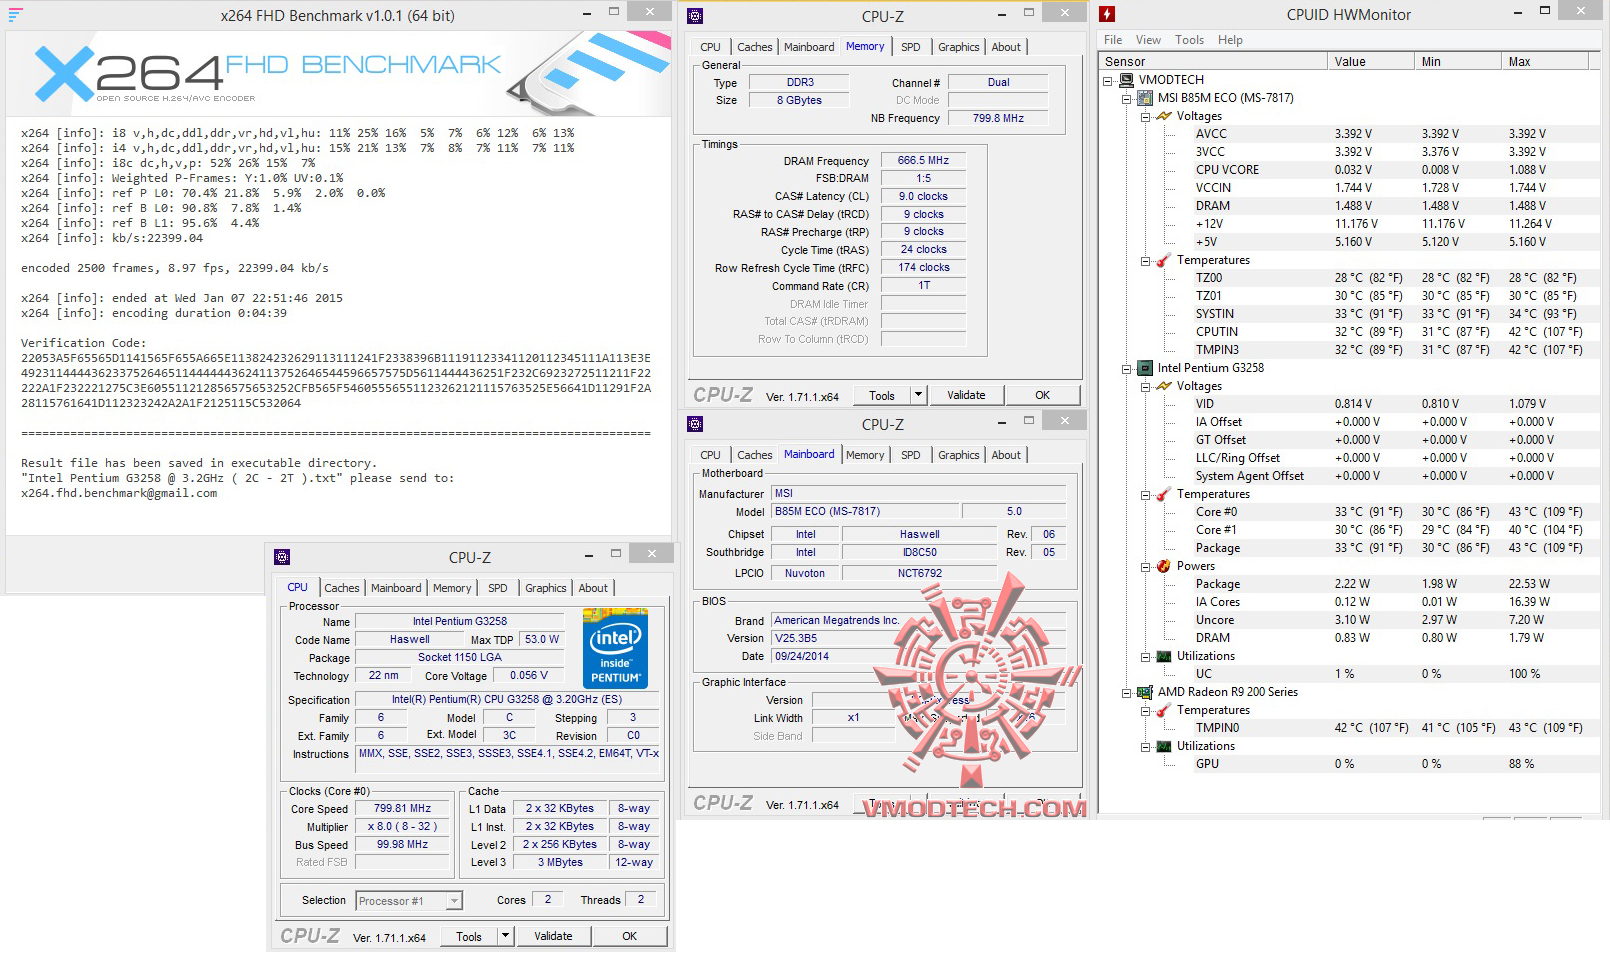1610x966 pixels.
Task: Collapse the Intel Pentium G3258 node
Action: [x=1127, y=368]
